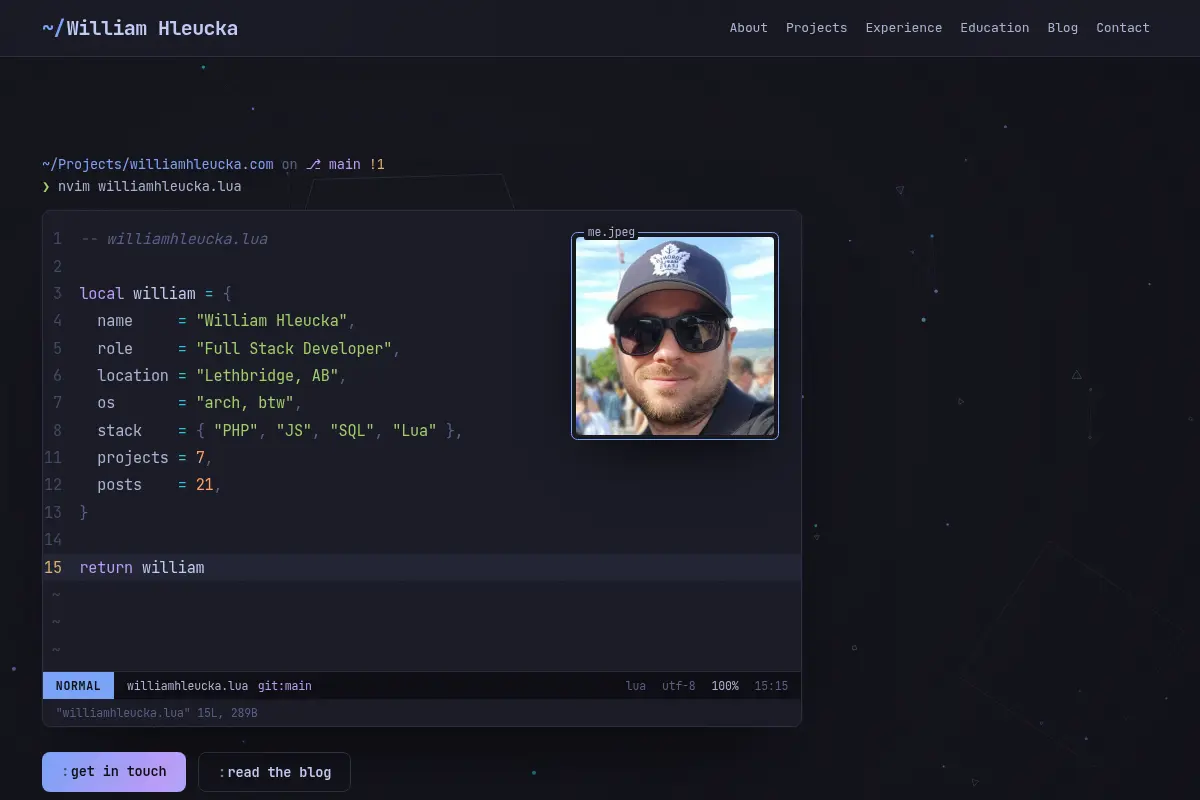Click the NORMAL mode indicator

click(x=78, y=686)
